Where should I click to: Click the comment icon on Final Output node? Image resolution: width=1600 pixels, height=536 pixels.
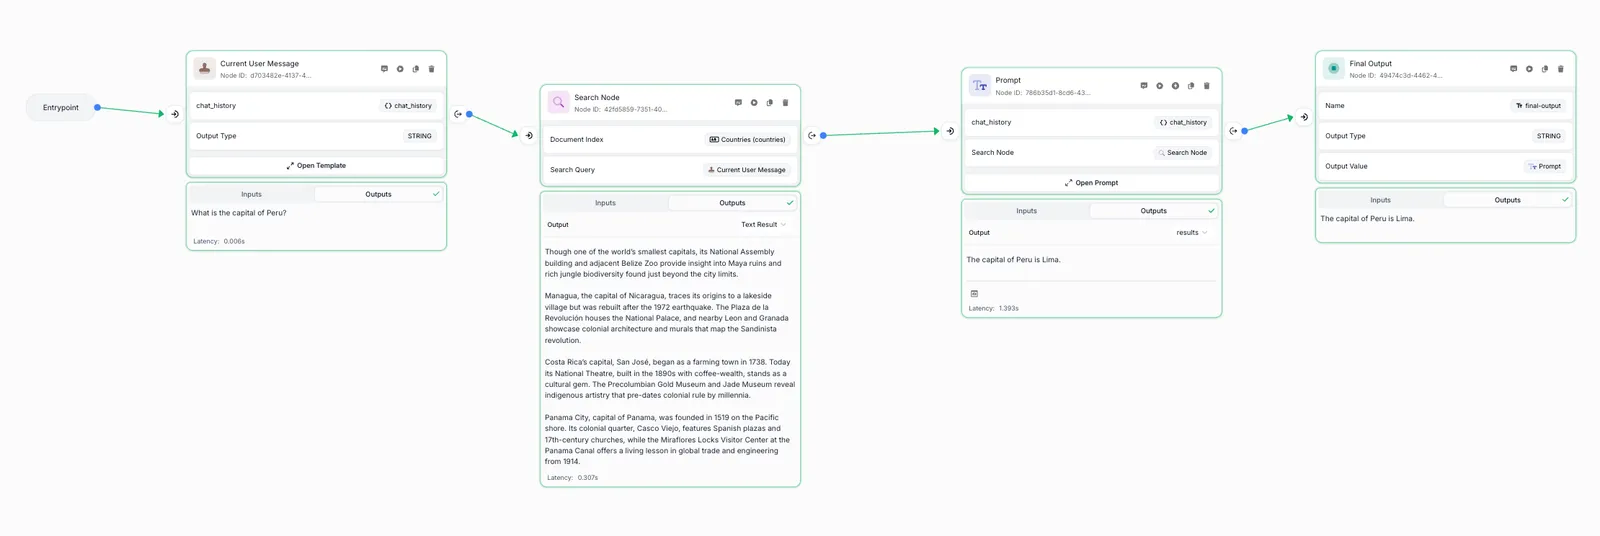(1513, 69)
